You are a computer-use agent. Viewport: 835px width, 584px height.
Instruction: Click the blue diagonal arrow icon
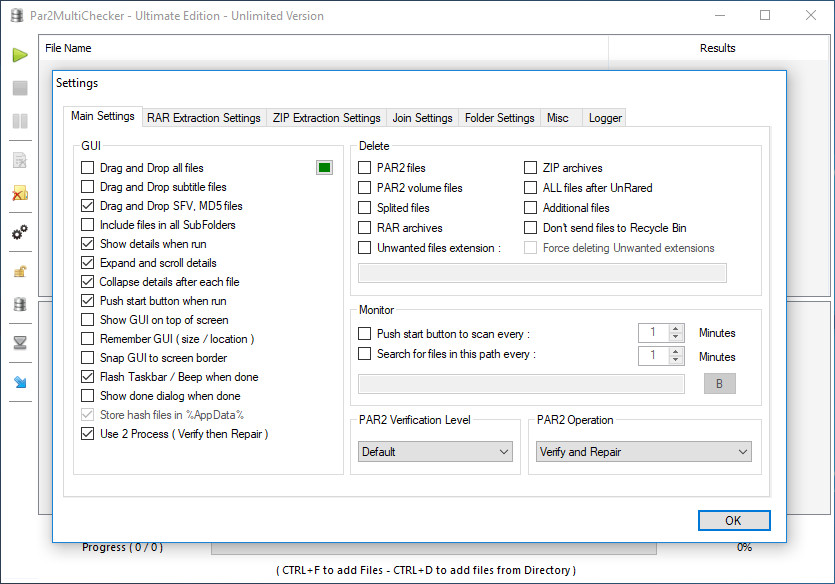coord(20,382)
